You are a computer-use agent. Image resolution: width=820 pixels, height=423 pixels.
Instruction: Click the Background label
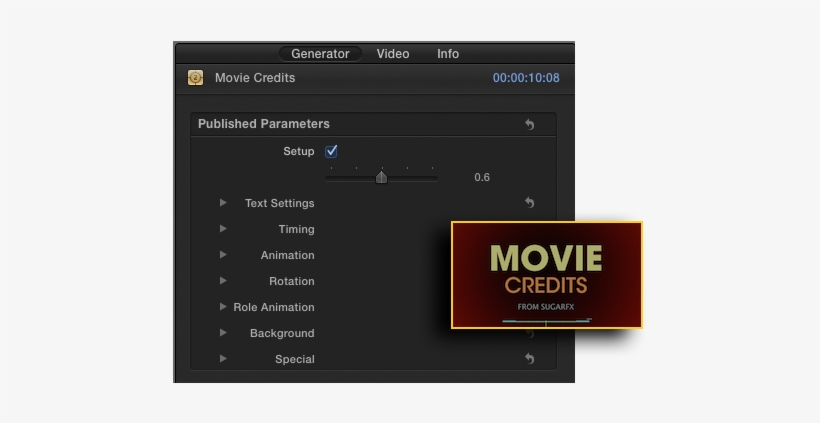click(x=282, y=334)
